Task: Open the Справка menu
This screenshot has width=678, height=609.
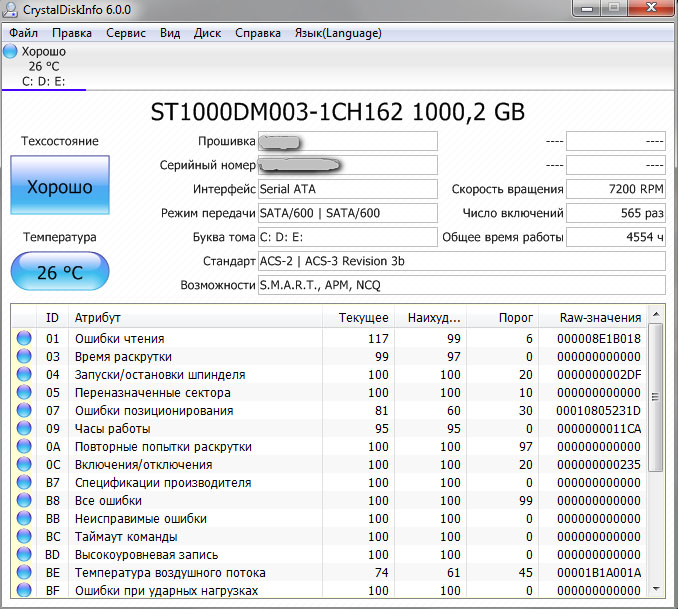Action: (x=258, y=33)
